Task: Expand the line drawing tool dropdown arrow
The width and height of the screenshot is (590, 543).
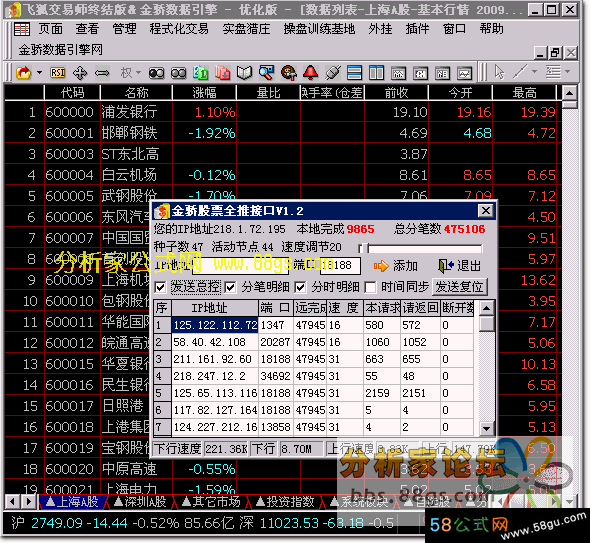Action: [x=534, y=71]
